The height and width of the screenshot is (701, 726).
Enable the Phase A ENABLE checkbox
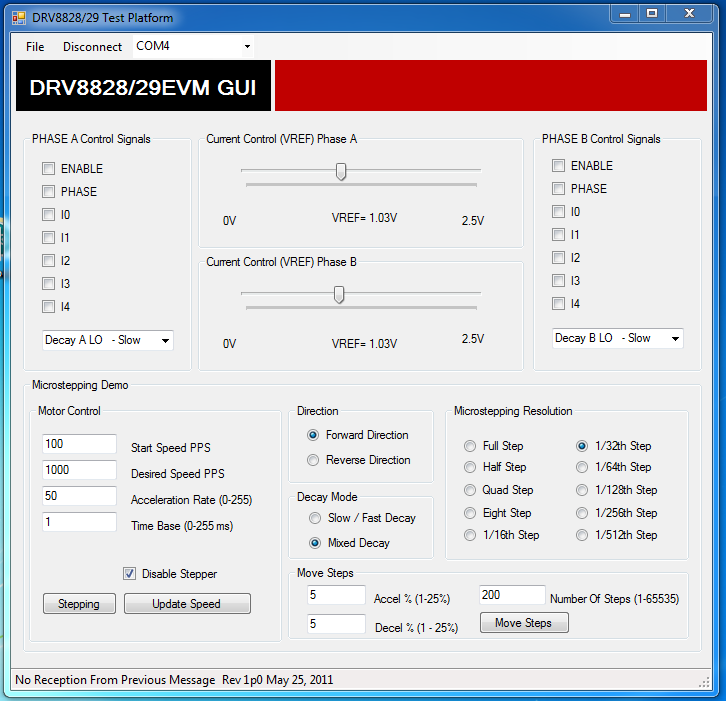[49, 169]
